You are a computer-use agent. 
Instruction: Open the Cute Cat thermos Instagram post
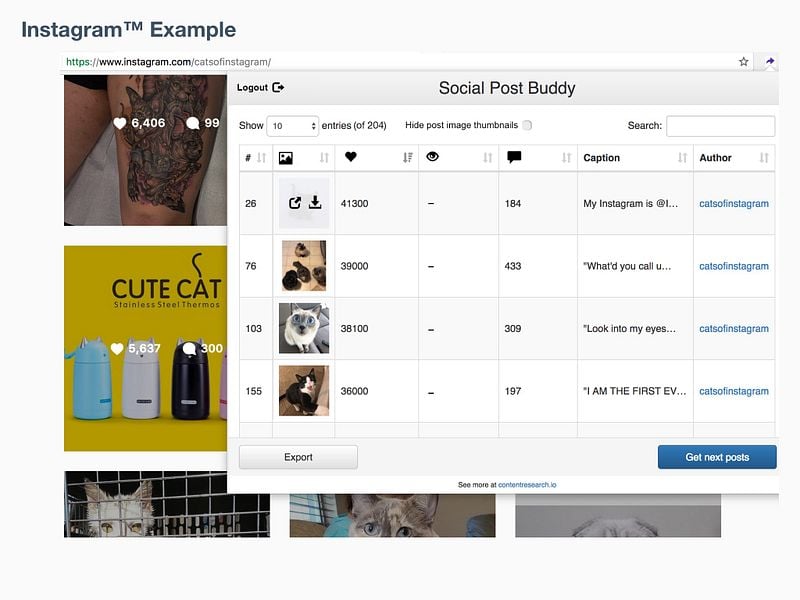point(145,348)
